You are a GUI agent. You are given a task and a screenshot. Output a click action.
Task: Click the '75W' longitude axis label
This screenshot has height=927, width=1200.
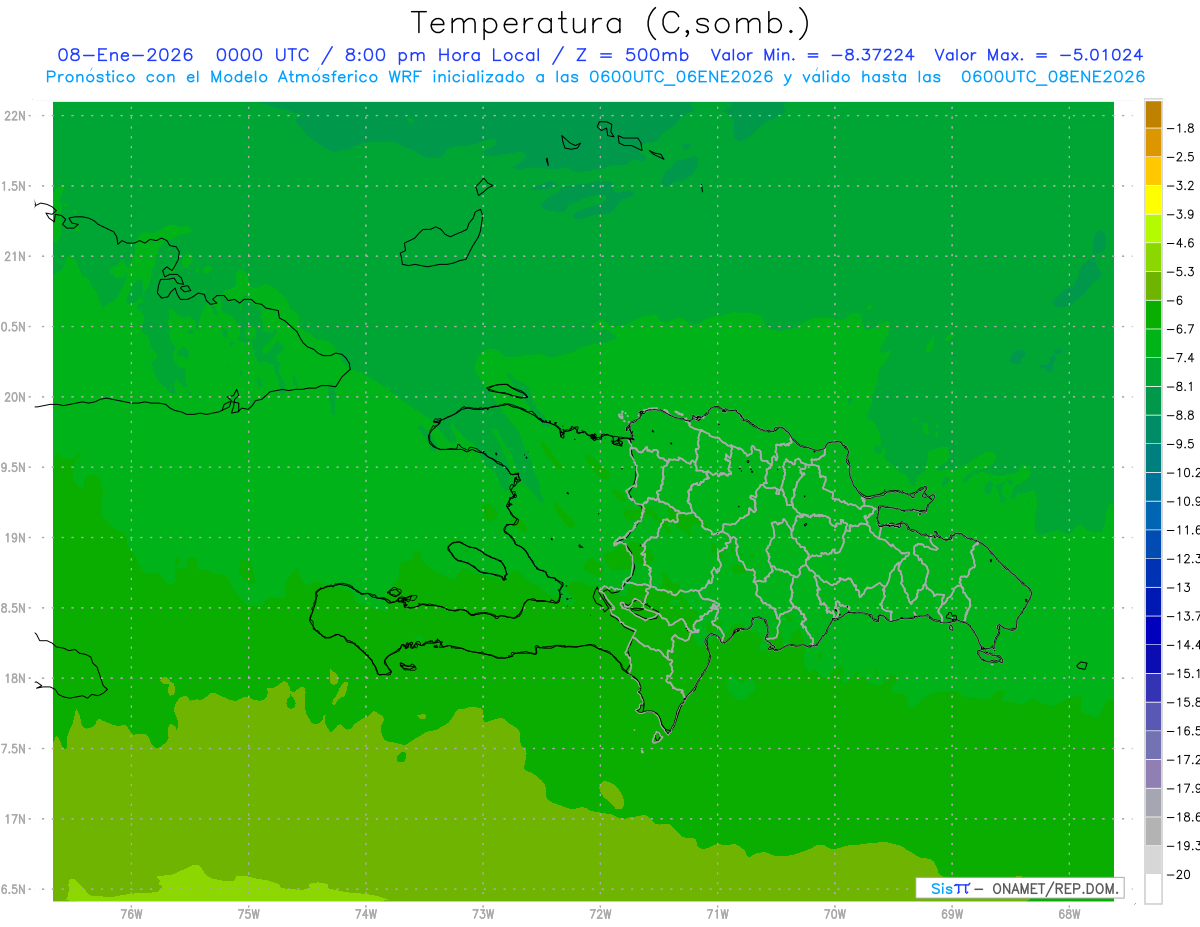[248, 914]
